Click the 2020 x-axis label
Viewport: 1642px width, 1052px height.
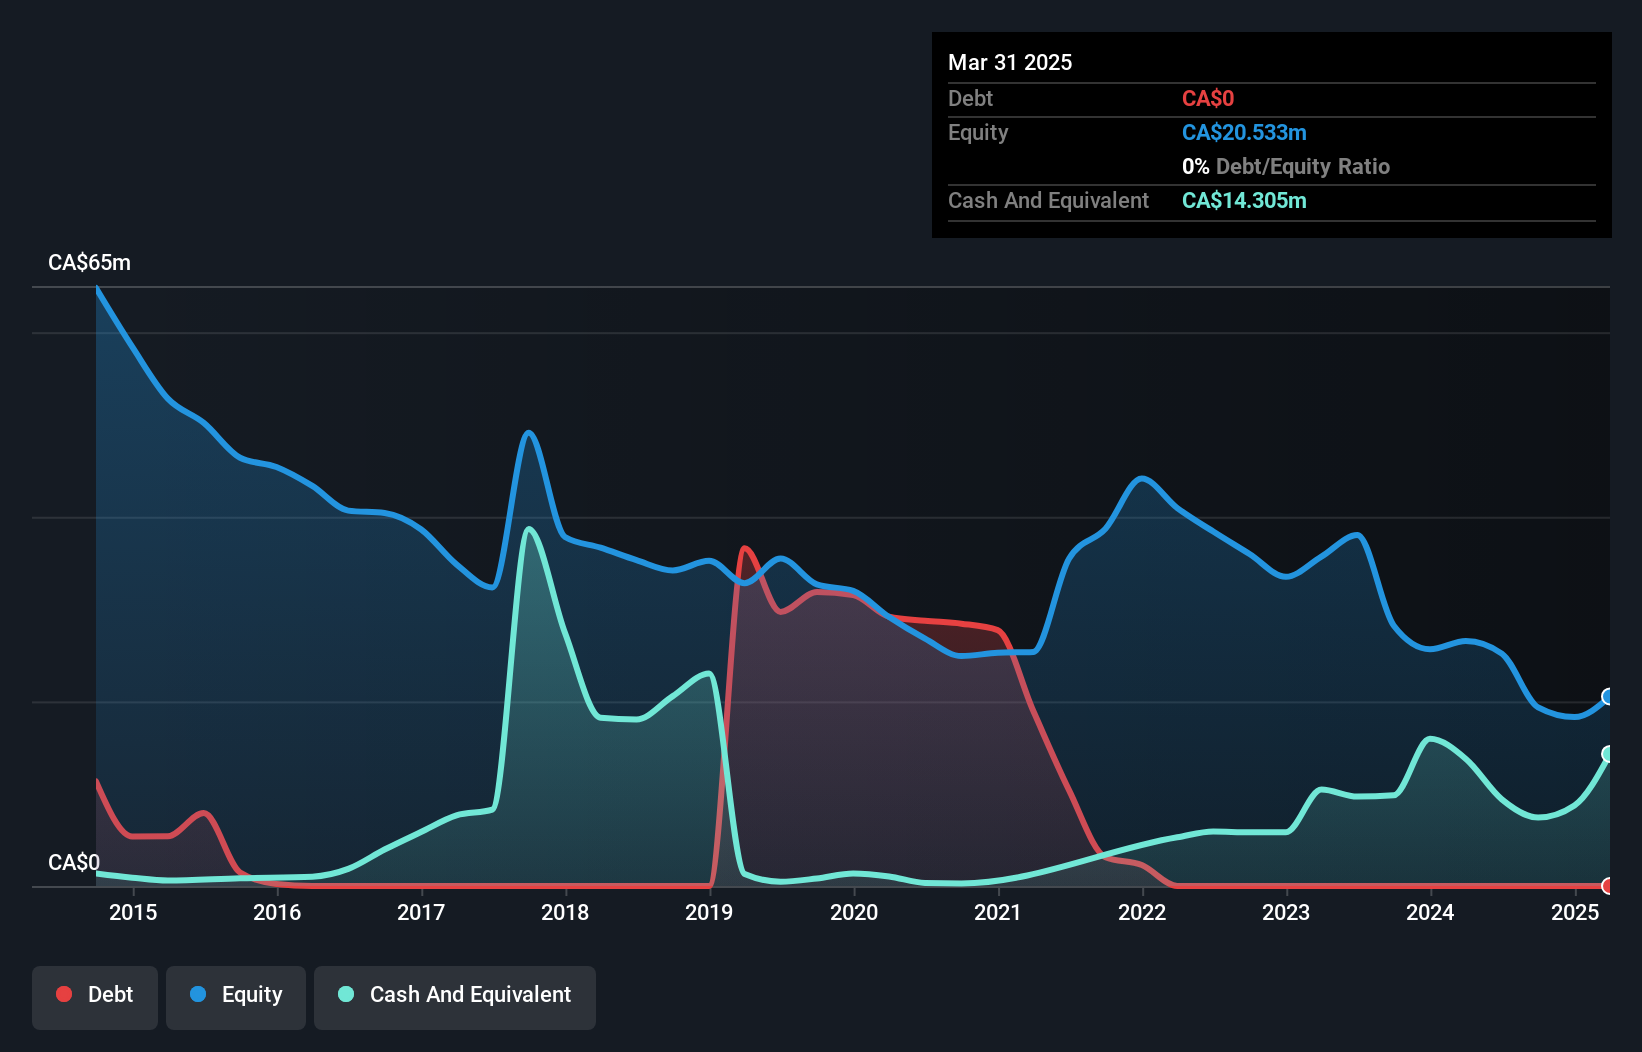[x=854, y=912]
